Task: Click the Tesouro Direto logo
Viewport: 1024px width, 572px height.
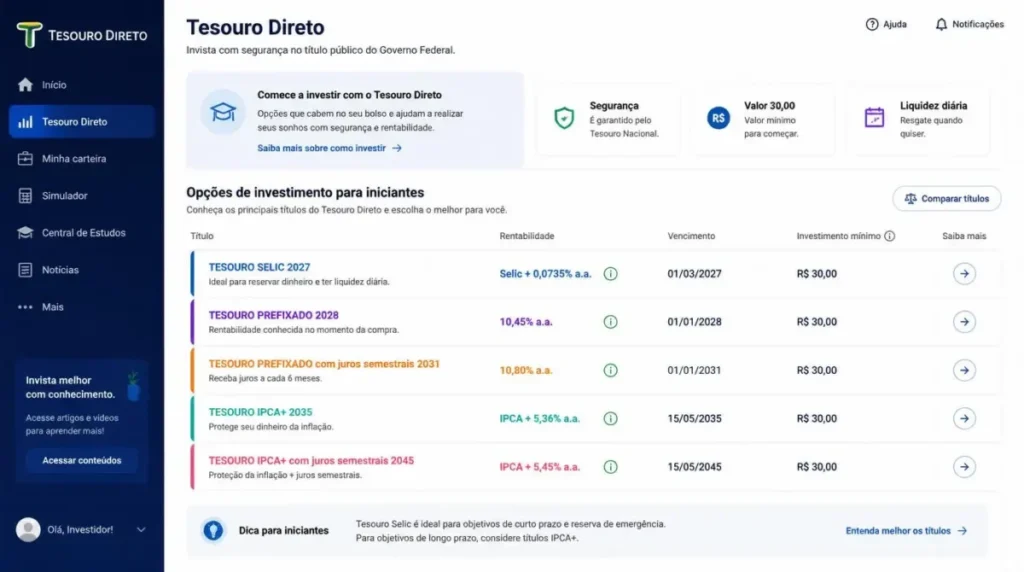Action: click(82, 35)
